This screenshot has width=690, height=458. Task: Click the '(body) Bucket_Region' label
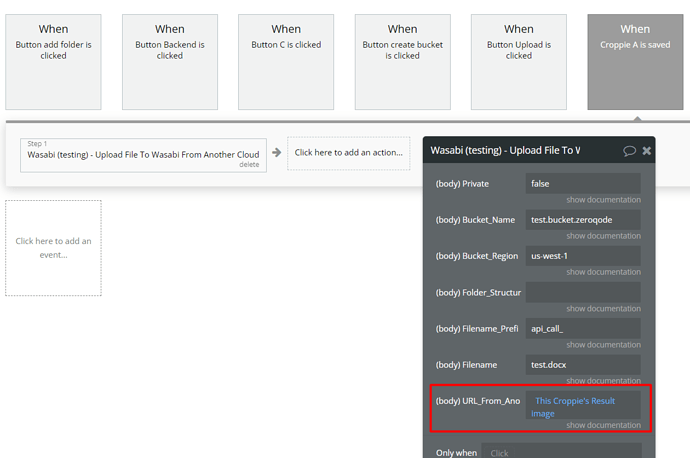[477, 256]
